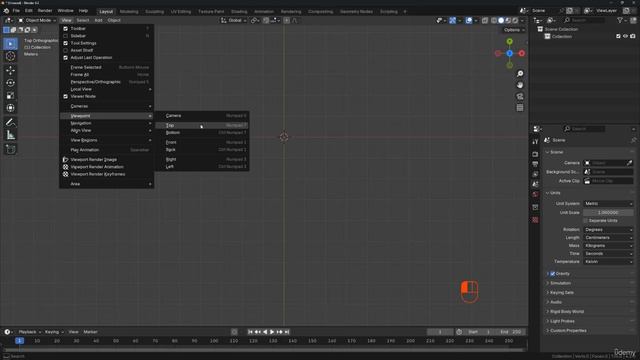Open the Navigation submenu
The width and height of the screenshot is (640, 360).
pyautogui.click(x=107, y=123)
